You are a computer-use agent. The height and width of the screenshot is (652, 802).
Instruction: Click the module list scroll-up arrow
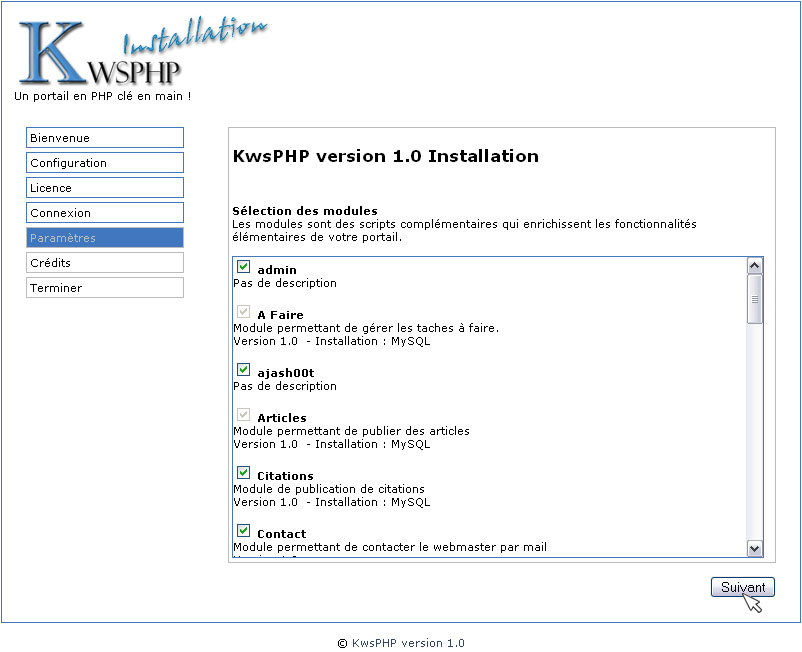tap(755, 265)
